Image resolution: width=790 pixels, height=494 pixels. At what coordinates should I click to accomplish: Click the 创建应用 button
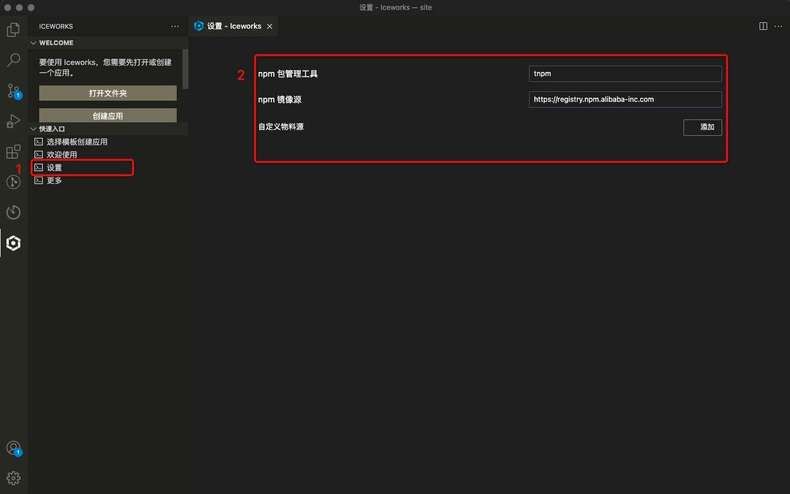(108, 115)
